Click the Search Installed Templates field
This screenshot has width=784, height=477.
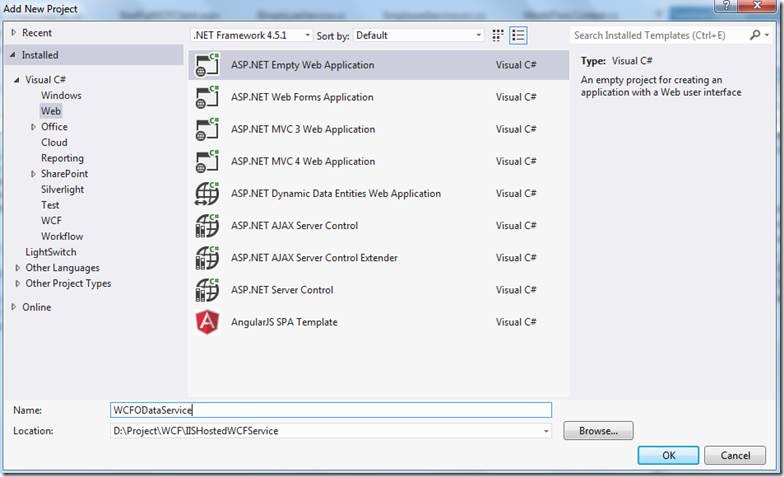point(658,35)
